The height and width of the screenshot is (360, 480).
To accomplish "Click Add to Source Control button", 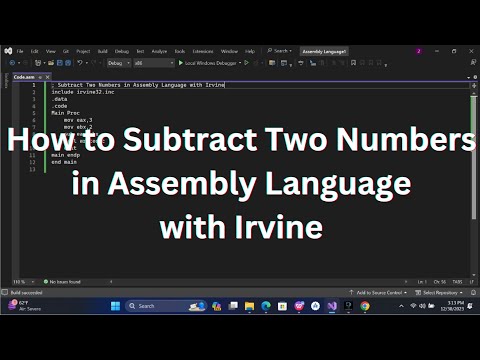I will (x=378, y=293).
